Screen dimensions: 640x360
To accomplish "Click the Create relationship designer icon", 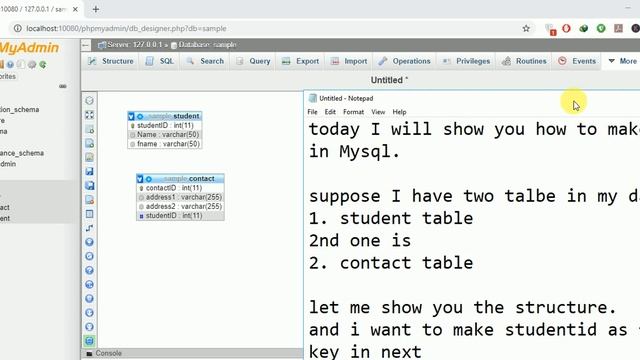I will pos(89,228).
